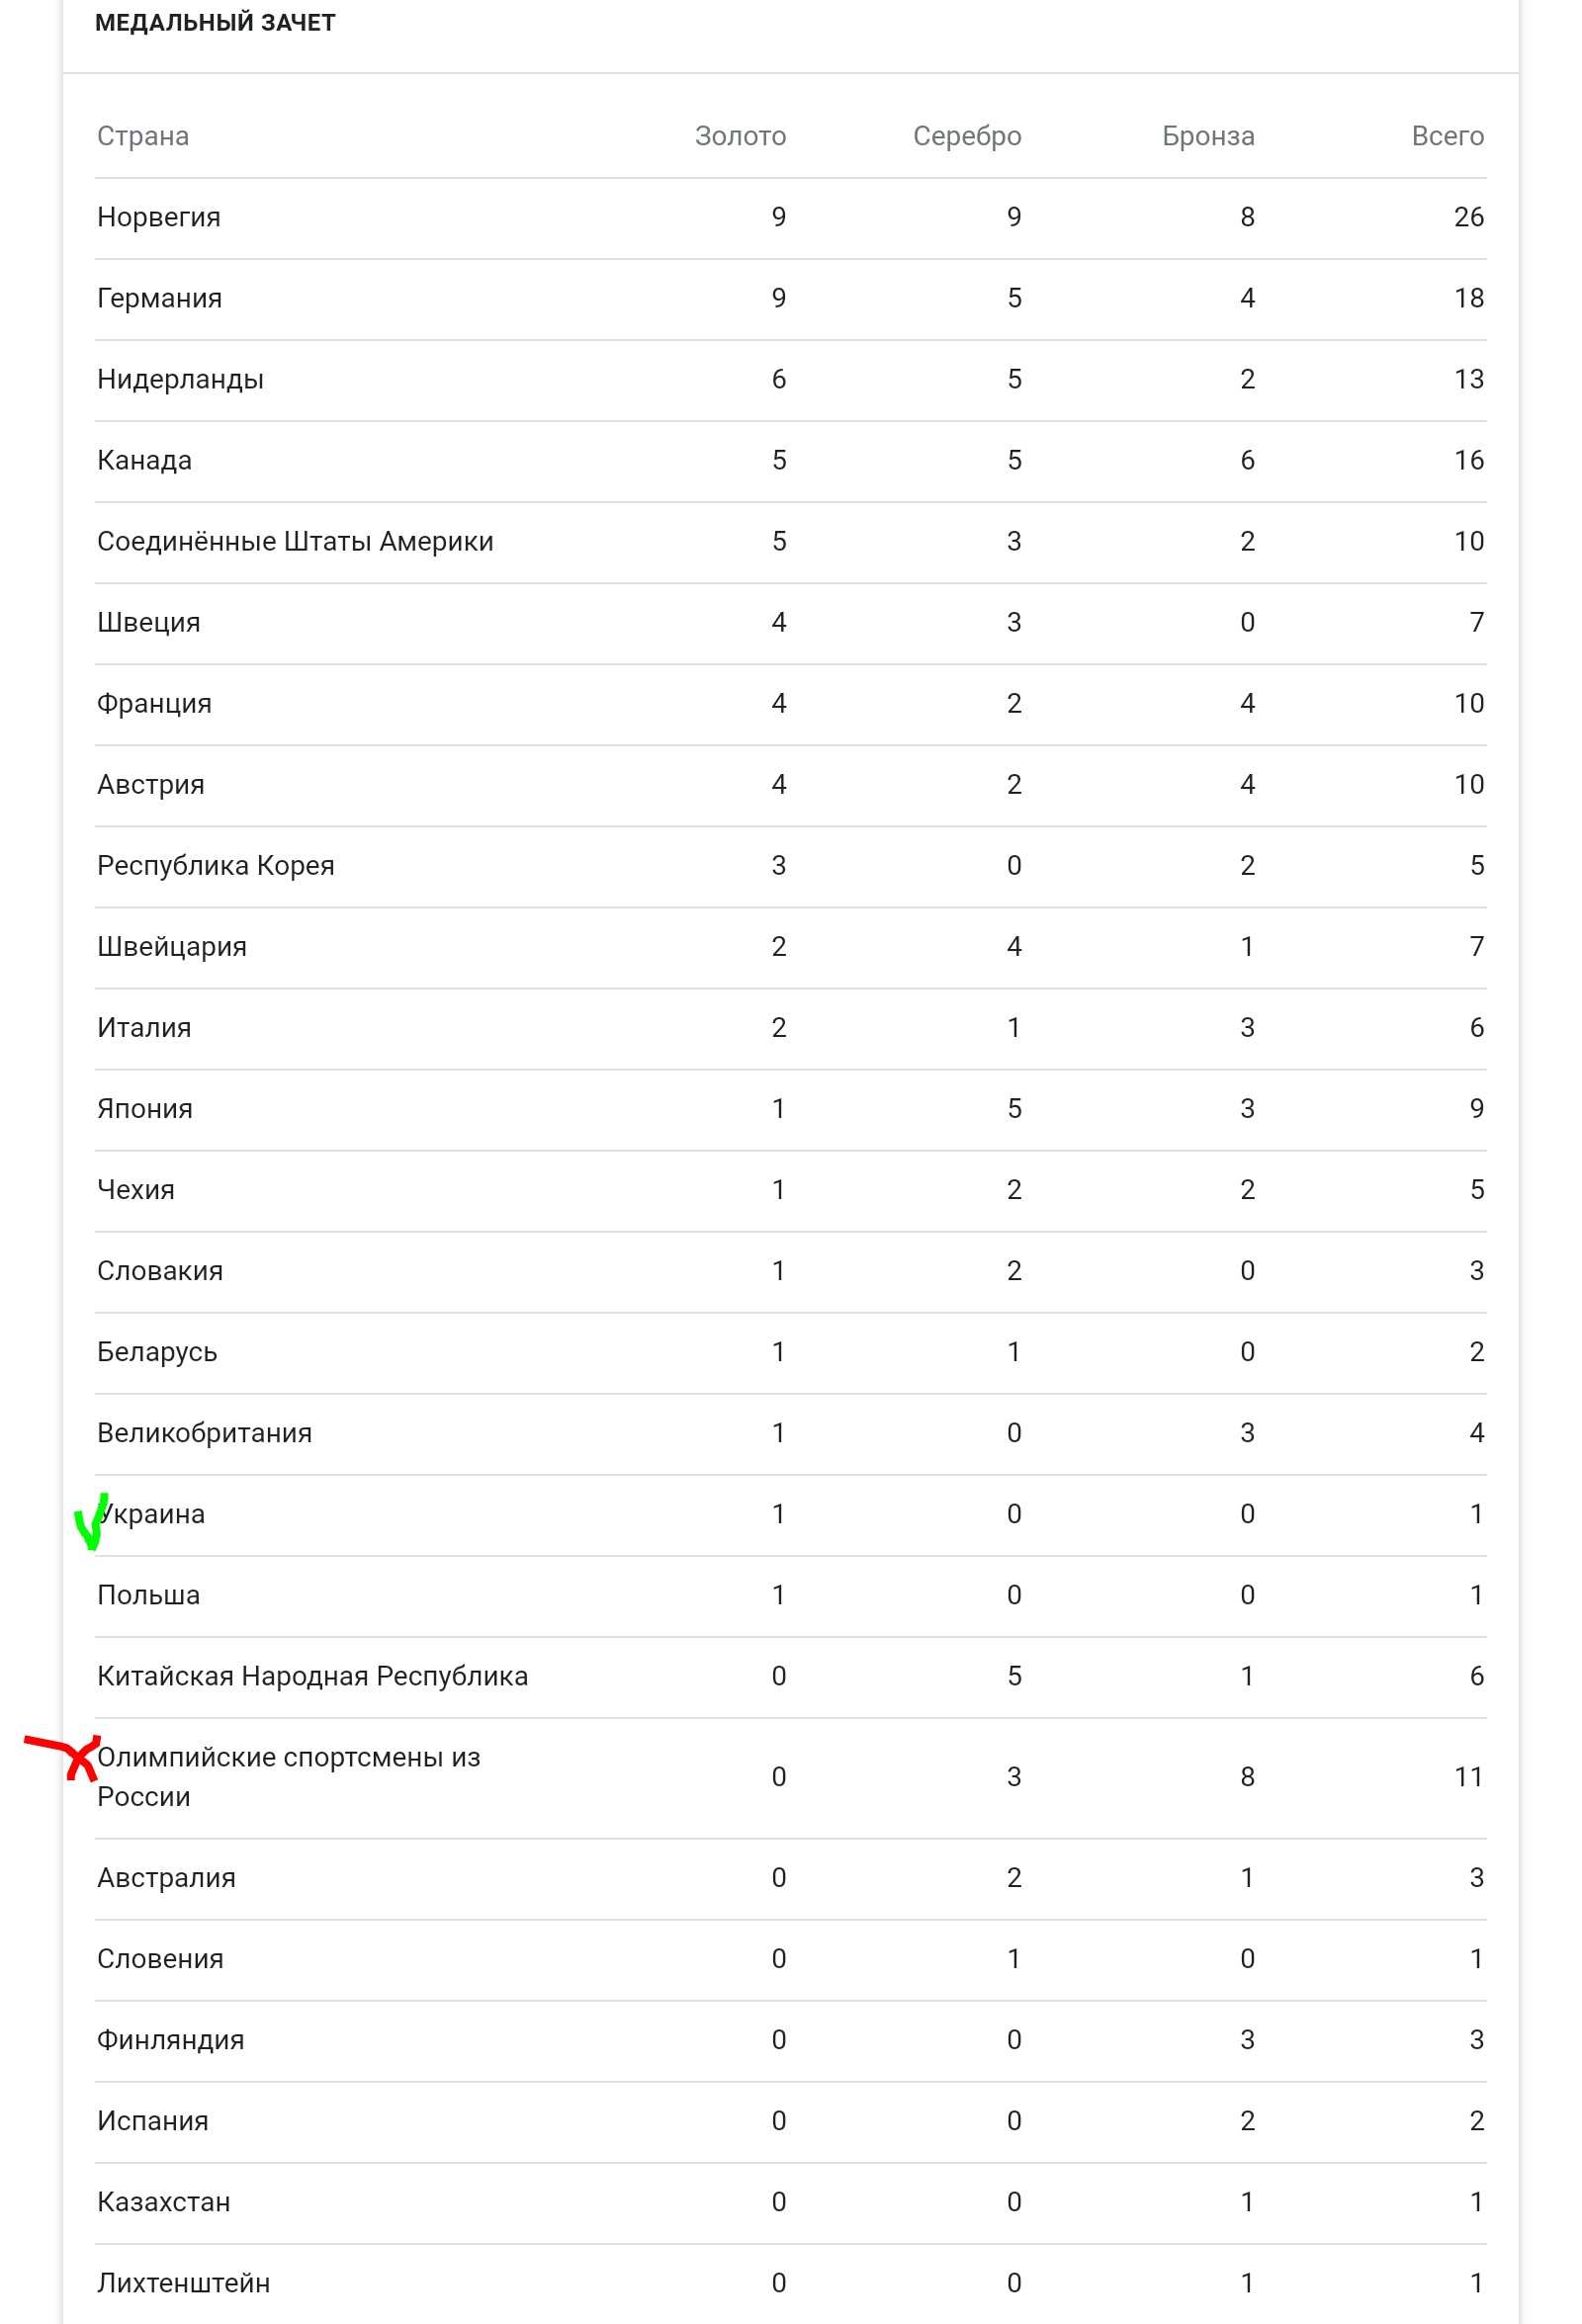The image size is (1582, 2324).
Task: Click the Страна column header
Action: tap(143, 136)
